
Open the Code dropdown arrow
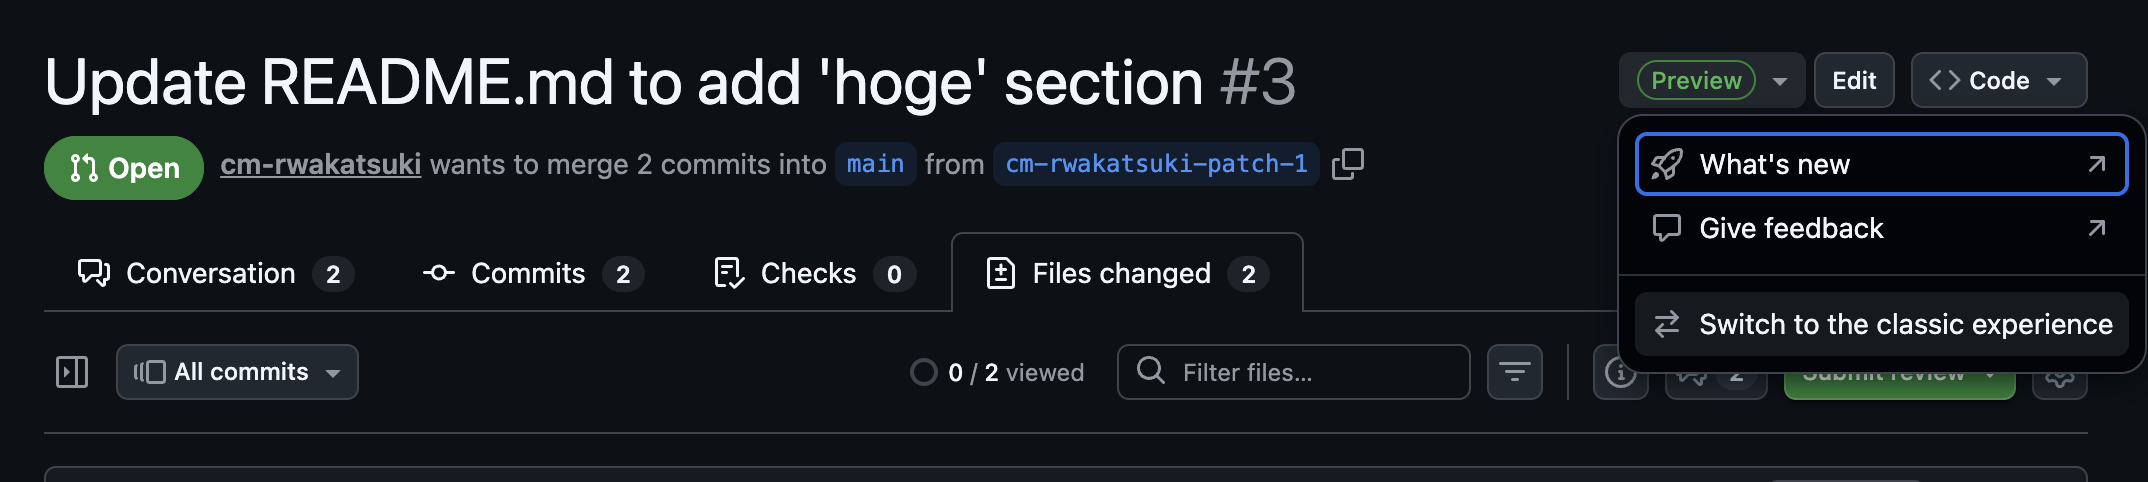pyautogui.click(x=2055, y=81)
